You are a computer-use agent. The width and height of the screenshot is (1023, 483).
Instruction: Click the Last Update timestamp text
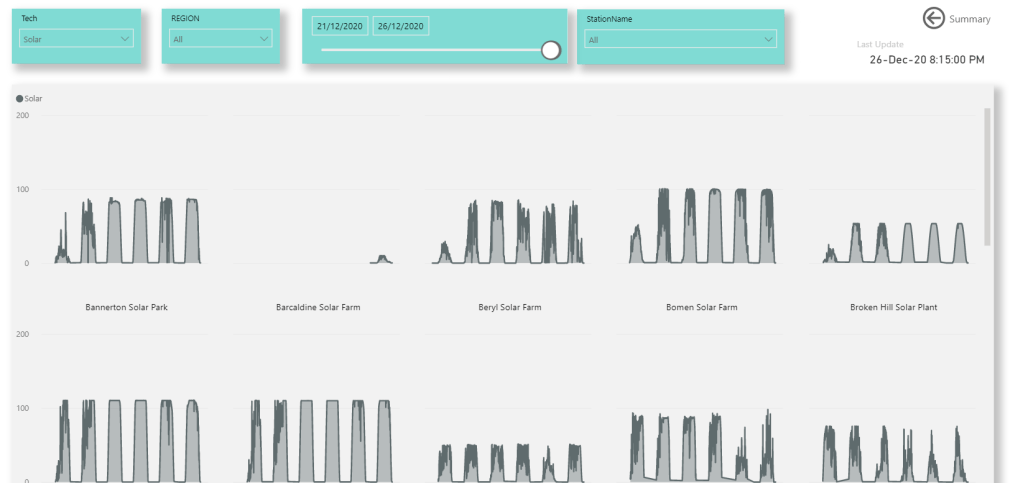[x=926, y=60]
